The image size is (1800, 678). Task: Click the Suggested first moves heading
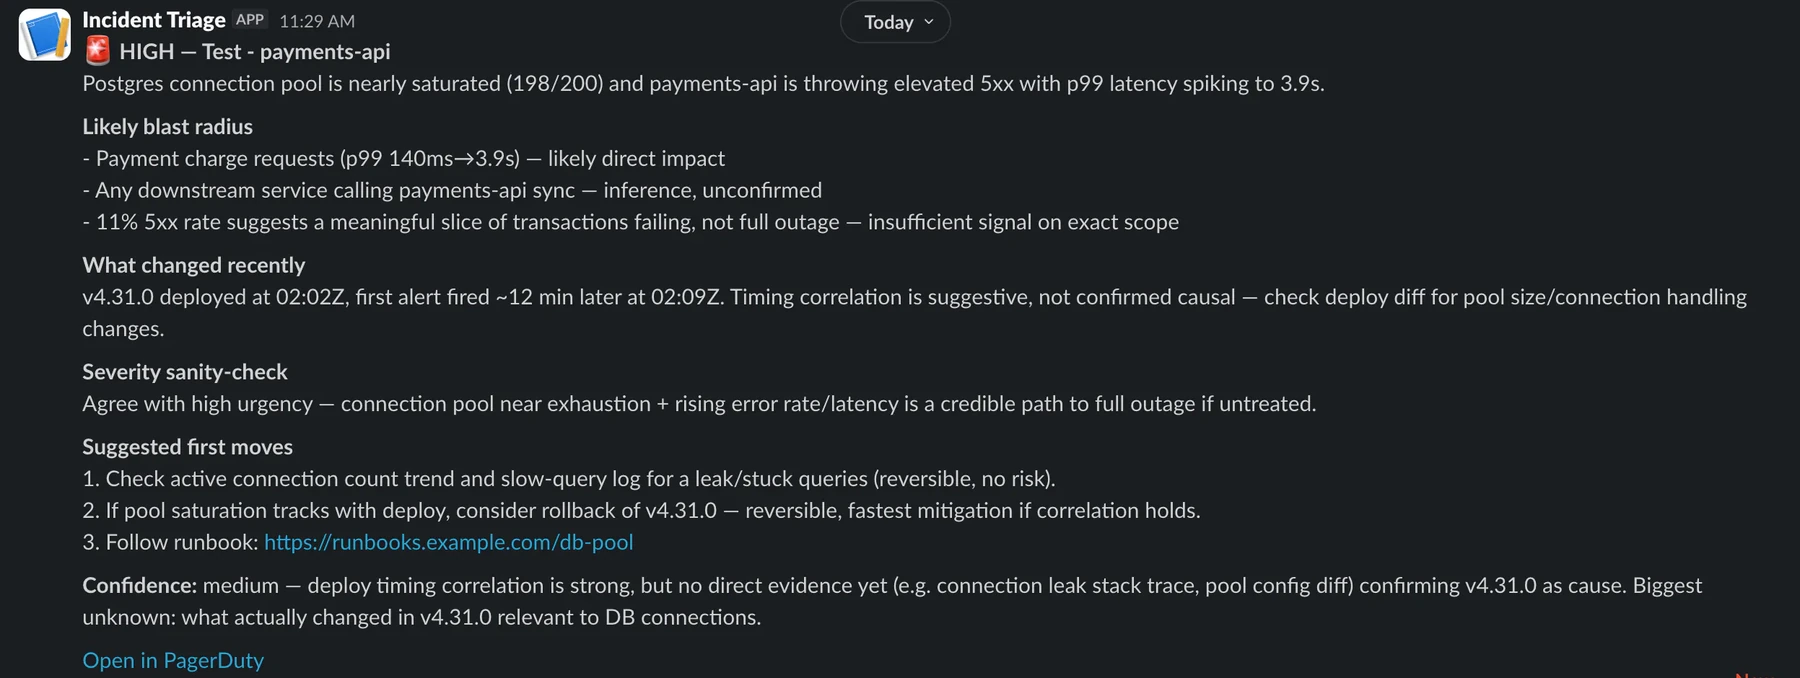click(187, 447)
